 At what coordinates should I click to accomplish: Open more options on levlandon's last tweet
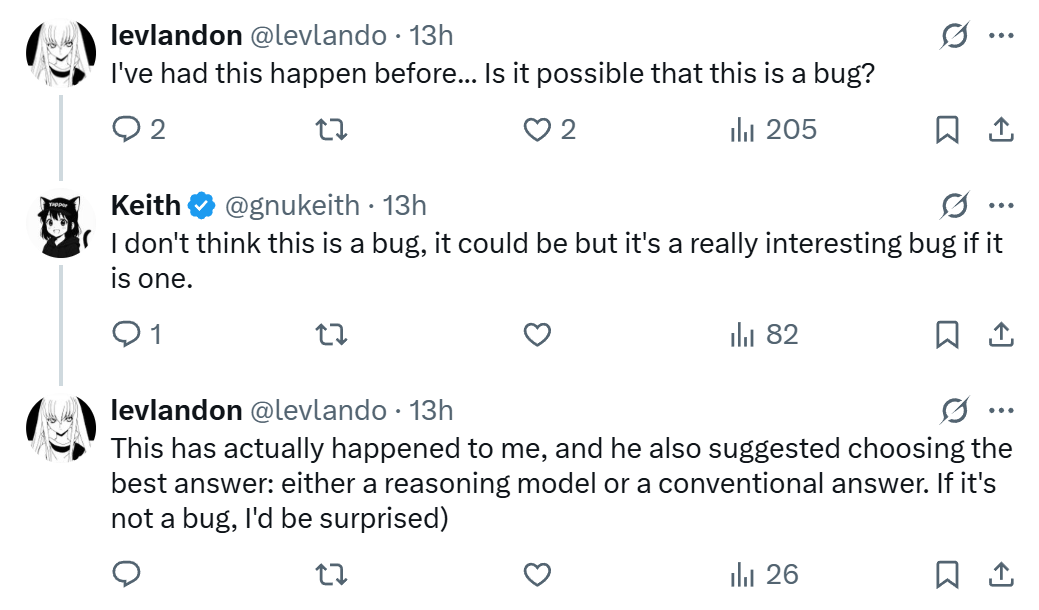pyautogui.click(x=1001, y=411)
